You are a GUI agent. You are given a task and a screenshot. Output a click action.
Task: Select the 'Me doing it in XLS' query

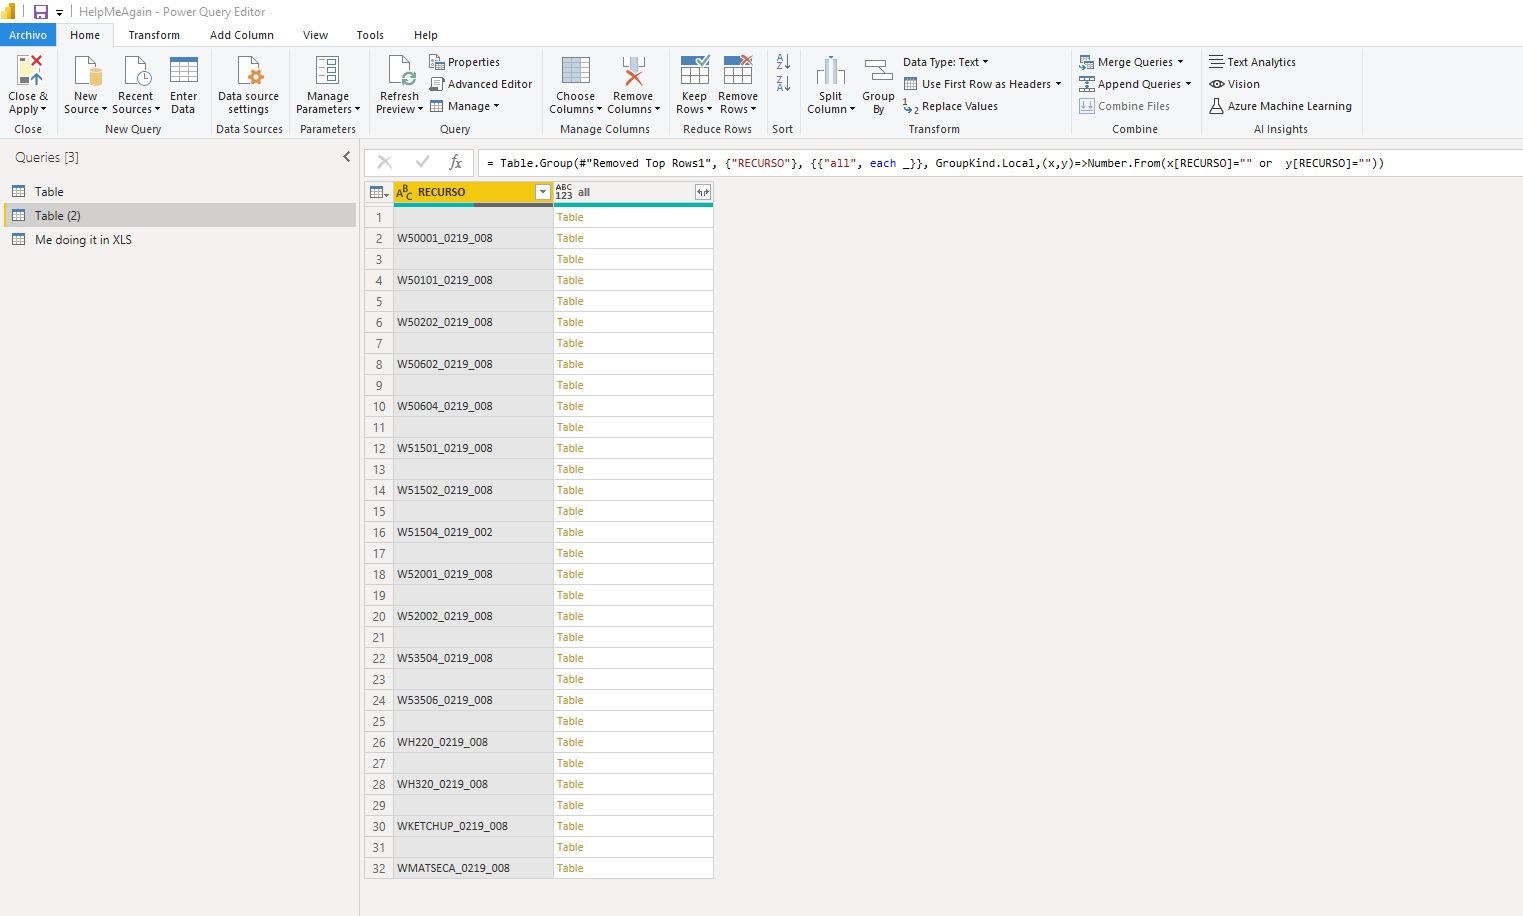[83, 240]
